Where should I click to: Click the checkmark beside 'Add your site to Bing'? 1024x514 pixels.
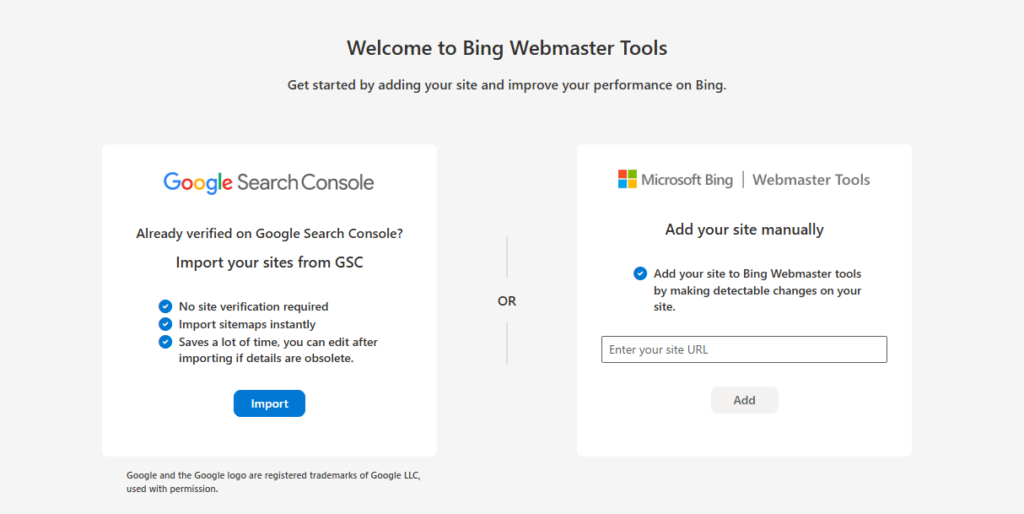(x=640, y=274)
